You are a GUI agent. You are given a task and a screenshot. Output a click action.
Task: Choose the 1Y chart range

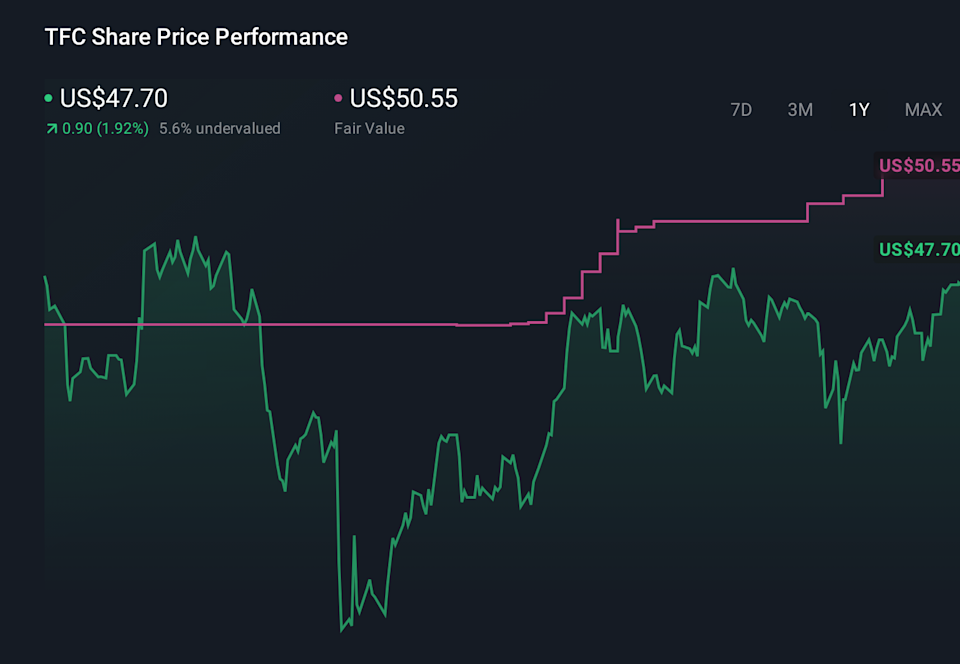coord(859,110)
